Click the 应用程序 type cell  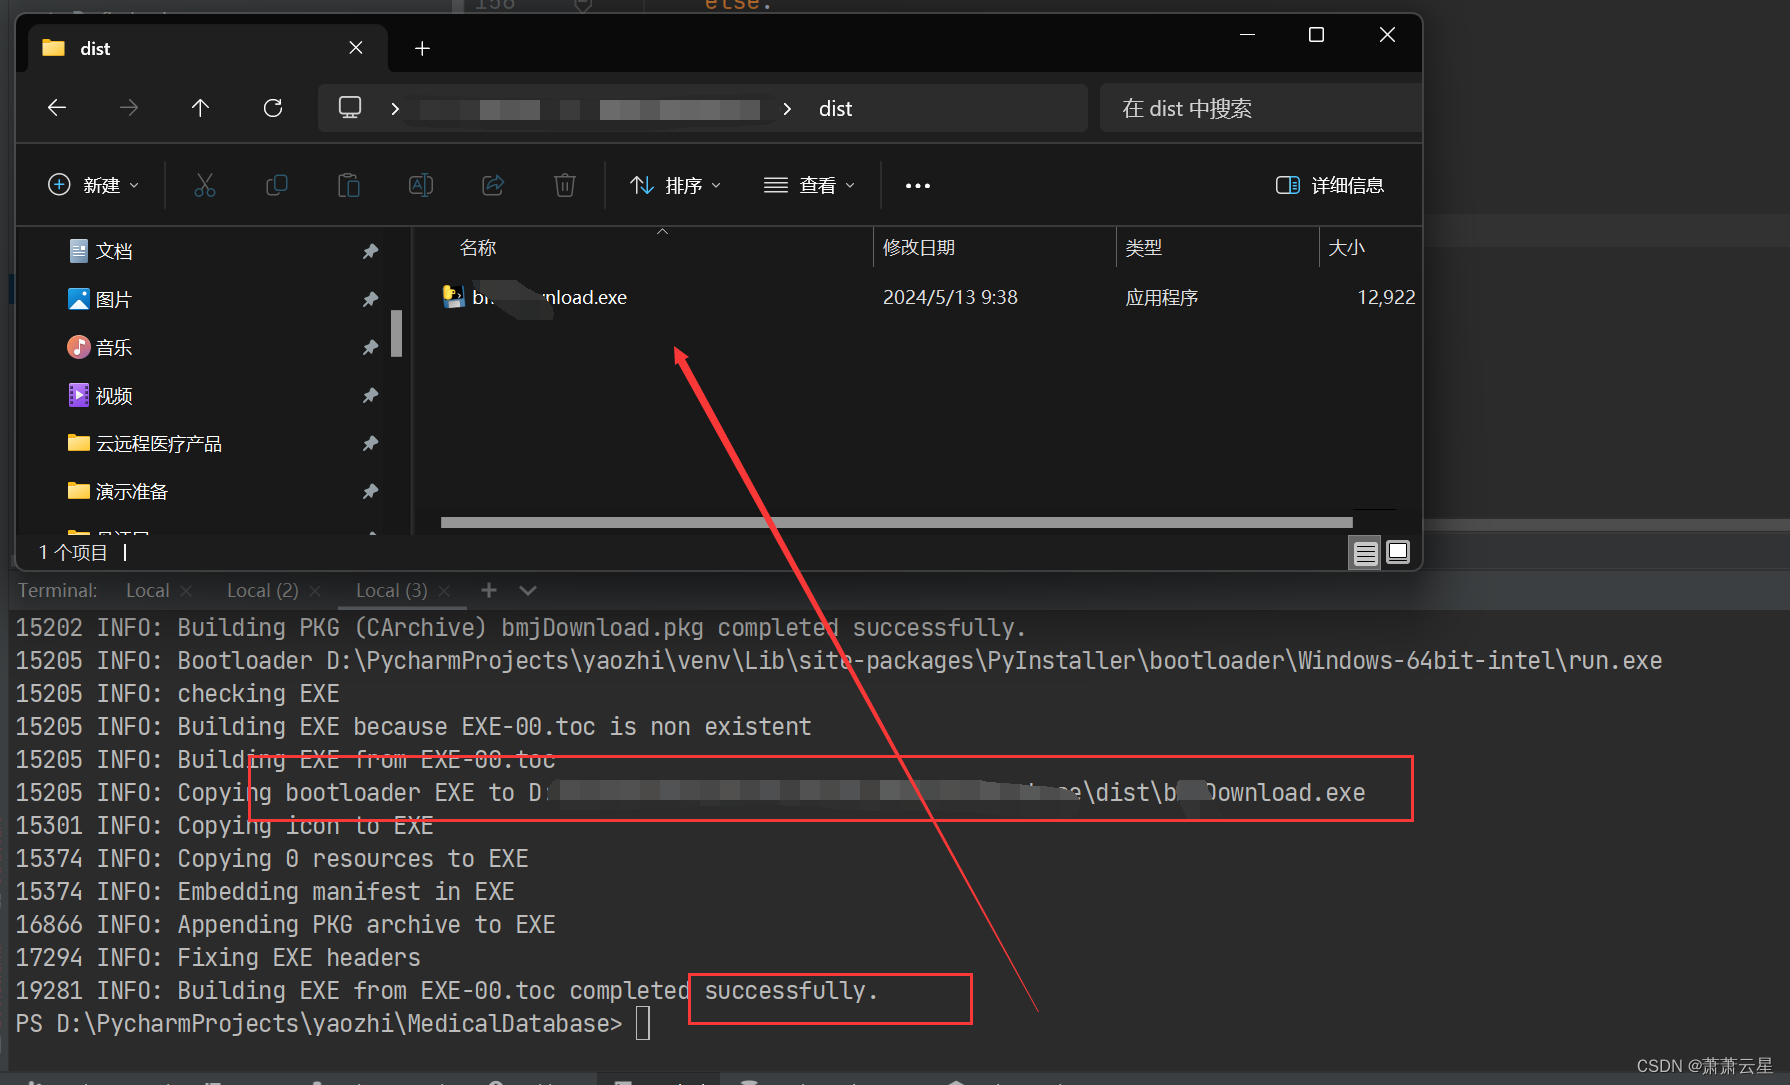tap(1161, 297)
